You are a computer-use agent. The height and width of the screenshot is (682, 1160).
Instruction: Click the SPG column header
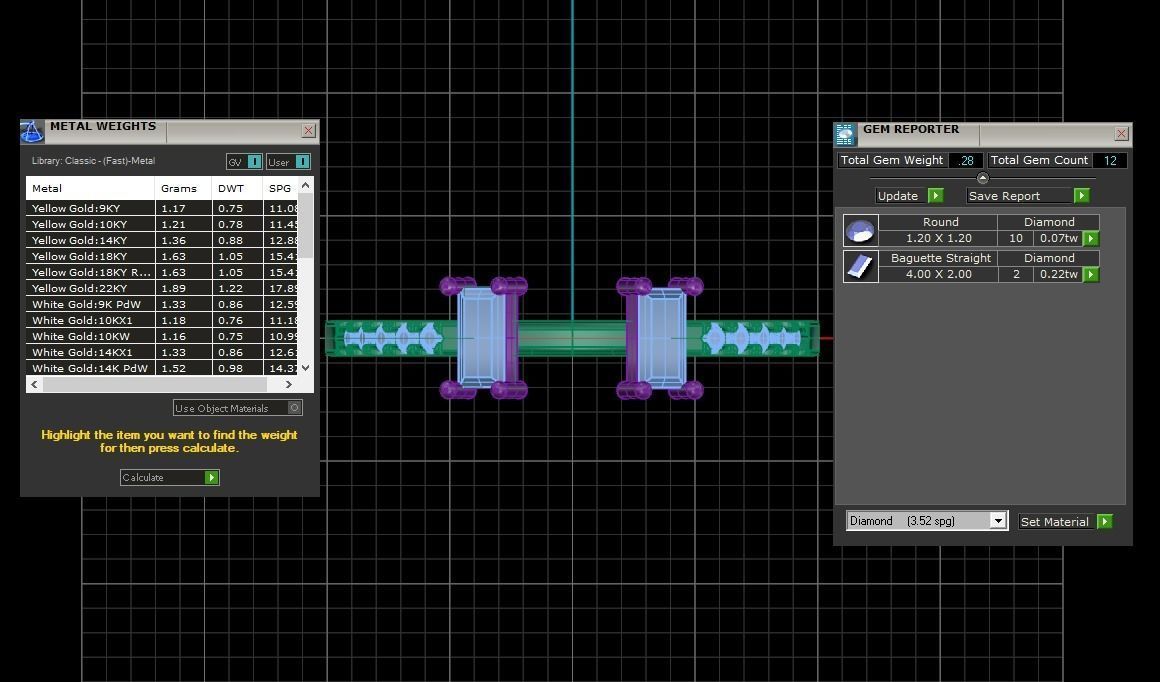[280, 188]
